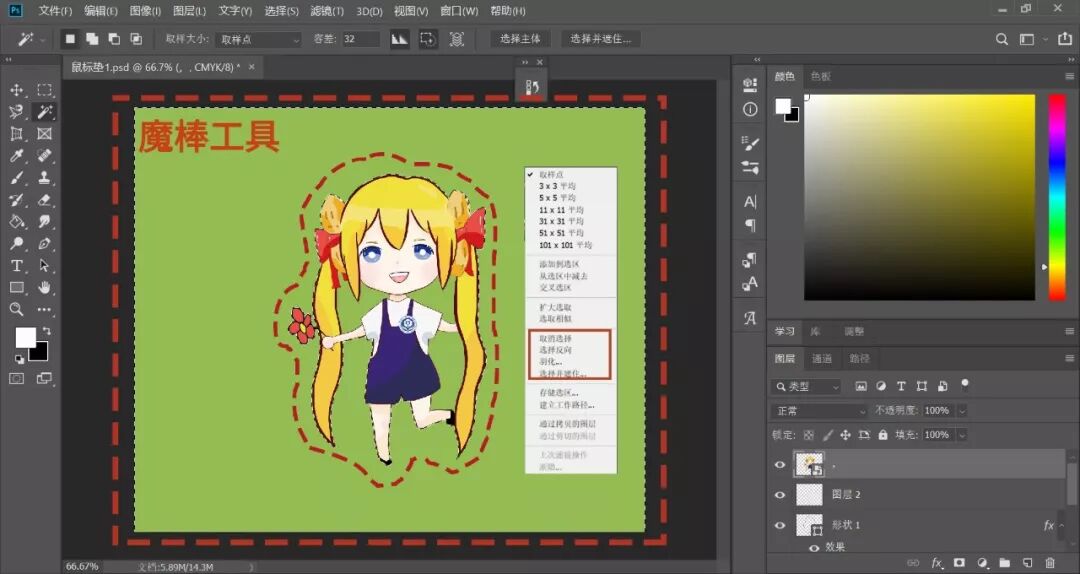The width and height of the screenshot is (1080, 574).
Task: Click the Quick Mask mode icon
Action: (17, 378)
